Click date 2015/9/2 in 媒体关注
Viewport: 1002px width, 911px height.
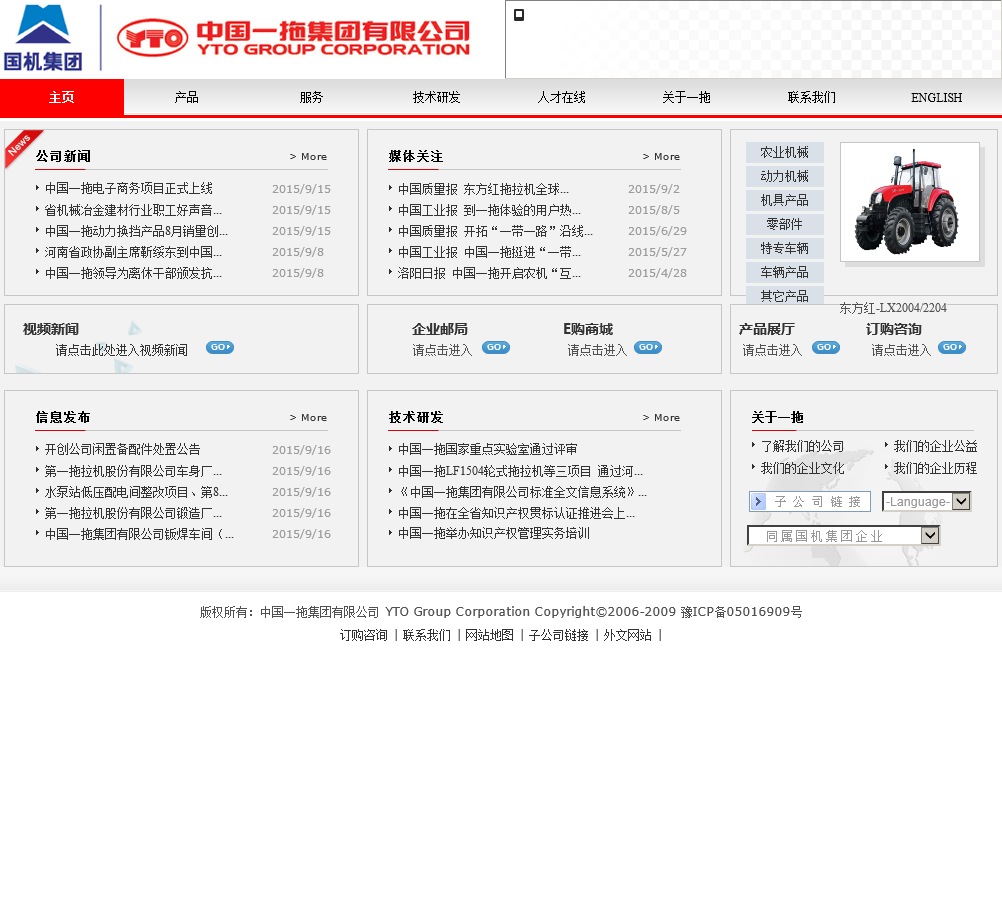(x=654, y=189)
